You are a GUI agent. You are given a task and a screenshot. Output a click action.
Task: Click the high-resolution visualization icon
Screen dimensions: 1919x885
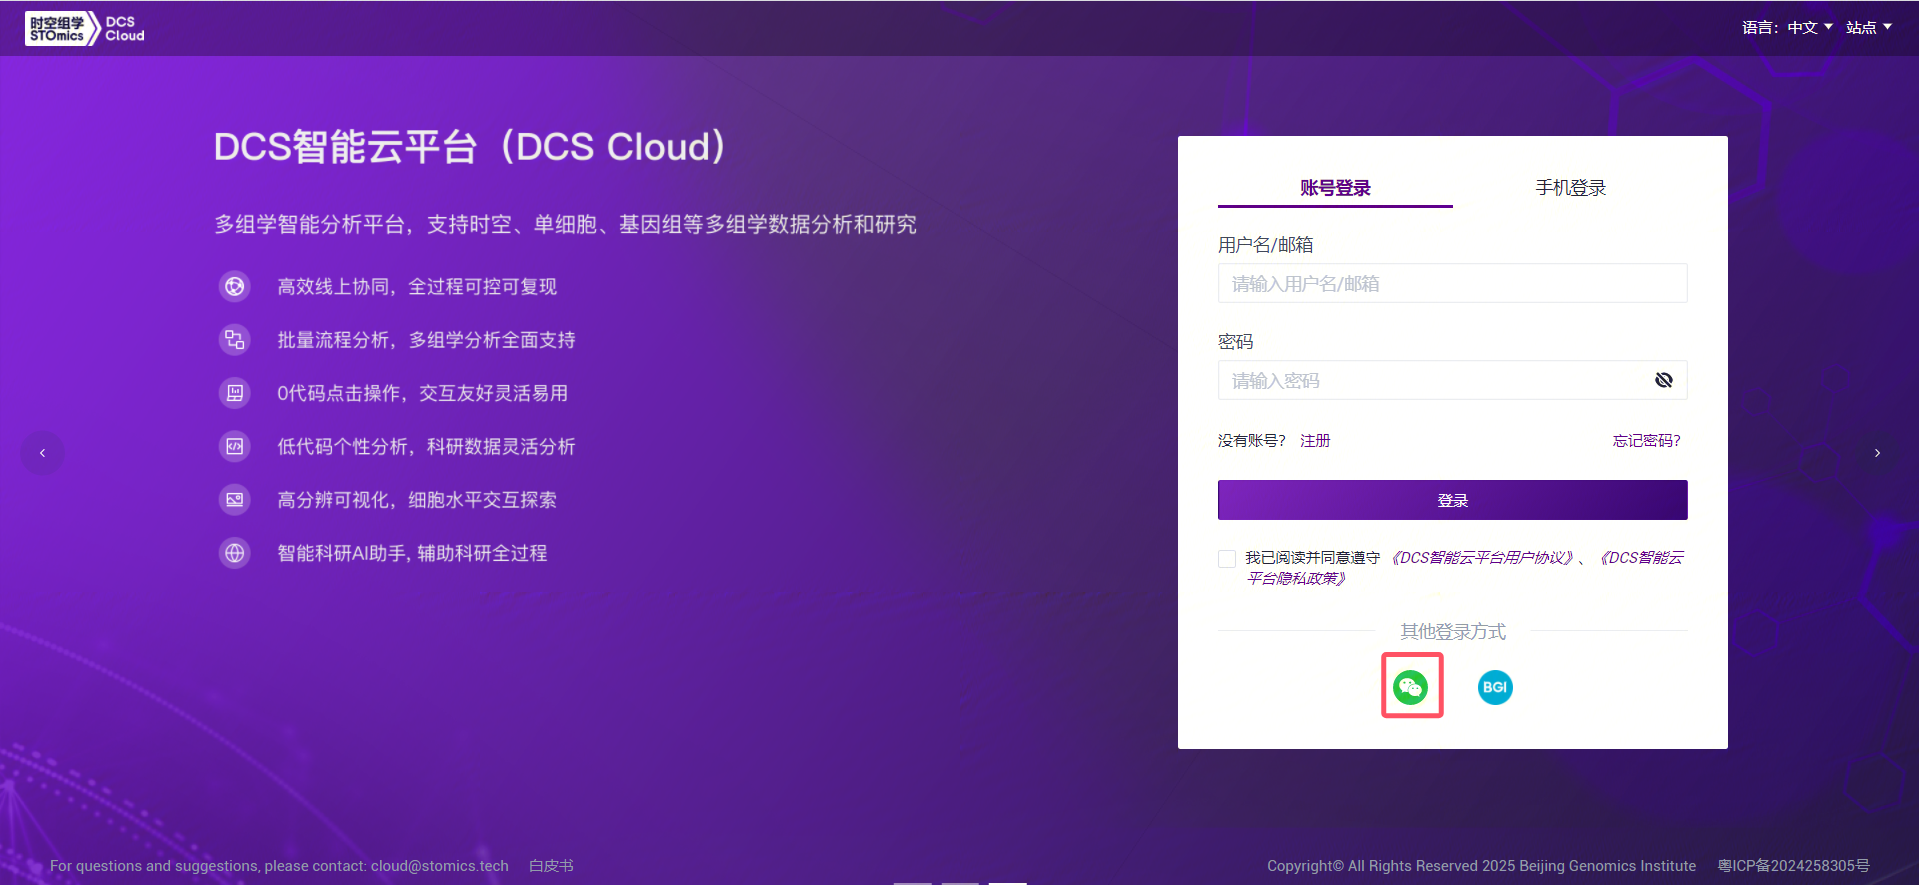click(235, 499)
